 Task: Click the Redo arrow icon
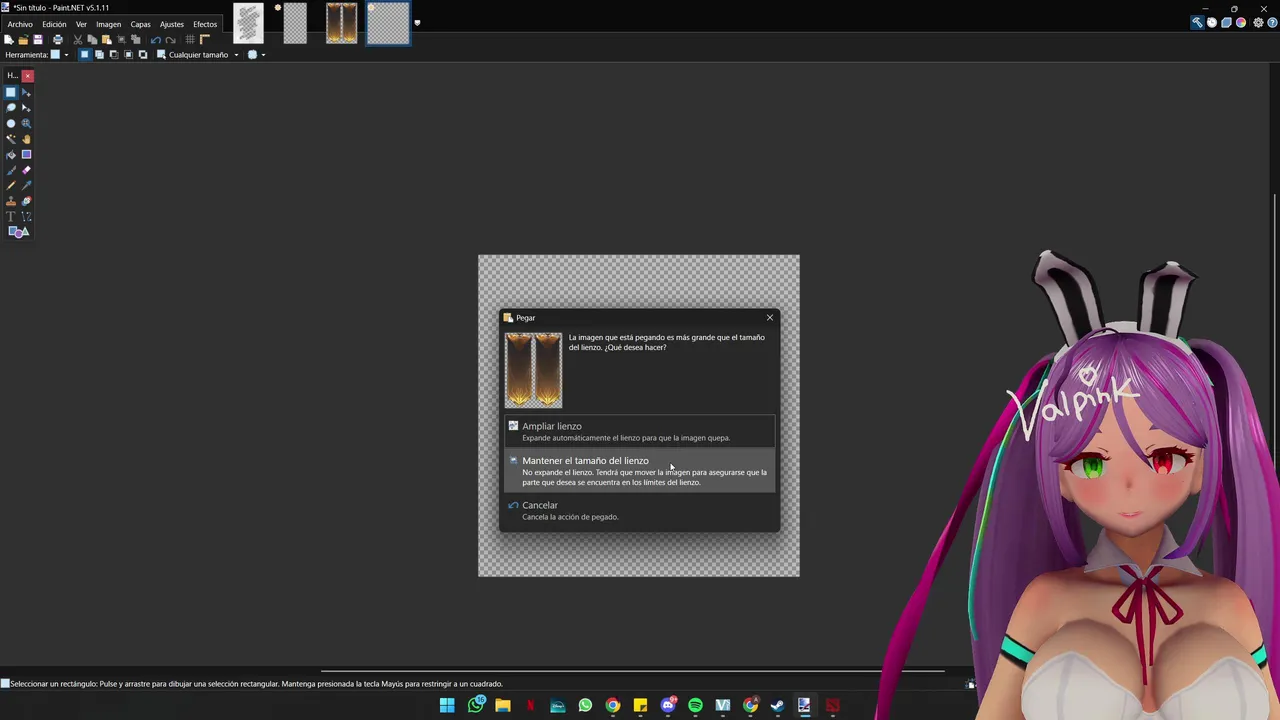tap(170, 40)
